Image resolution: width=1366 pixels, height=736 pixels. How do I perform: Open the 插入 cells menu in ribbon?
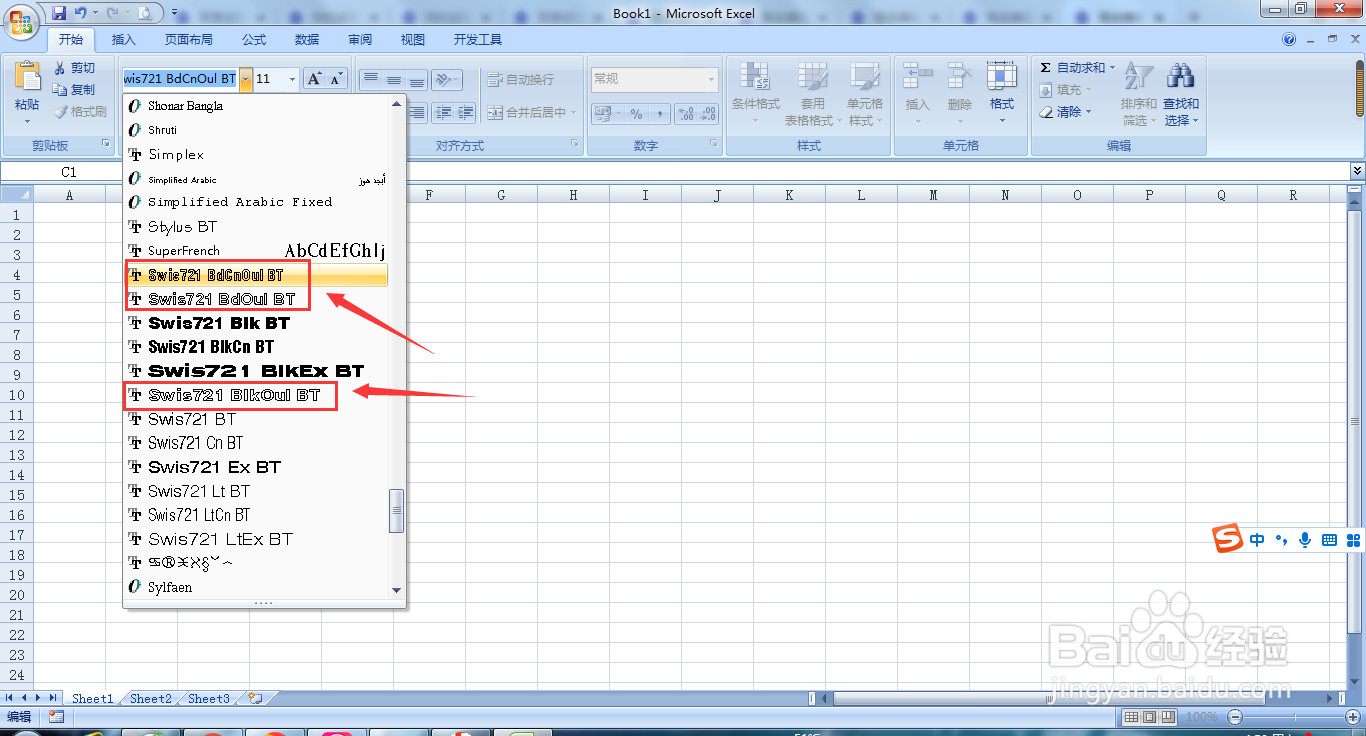[x=917, y=95]
